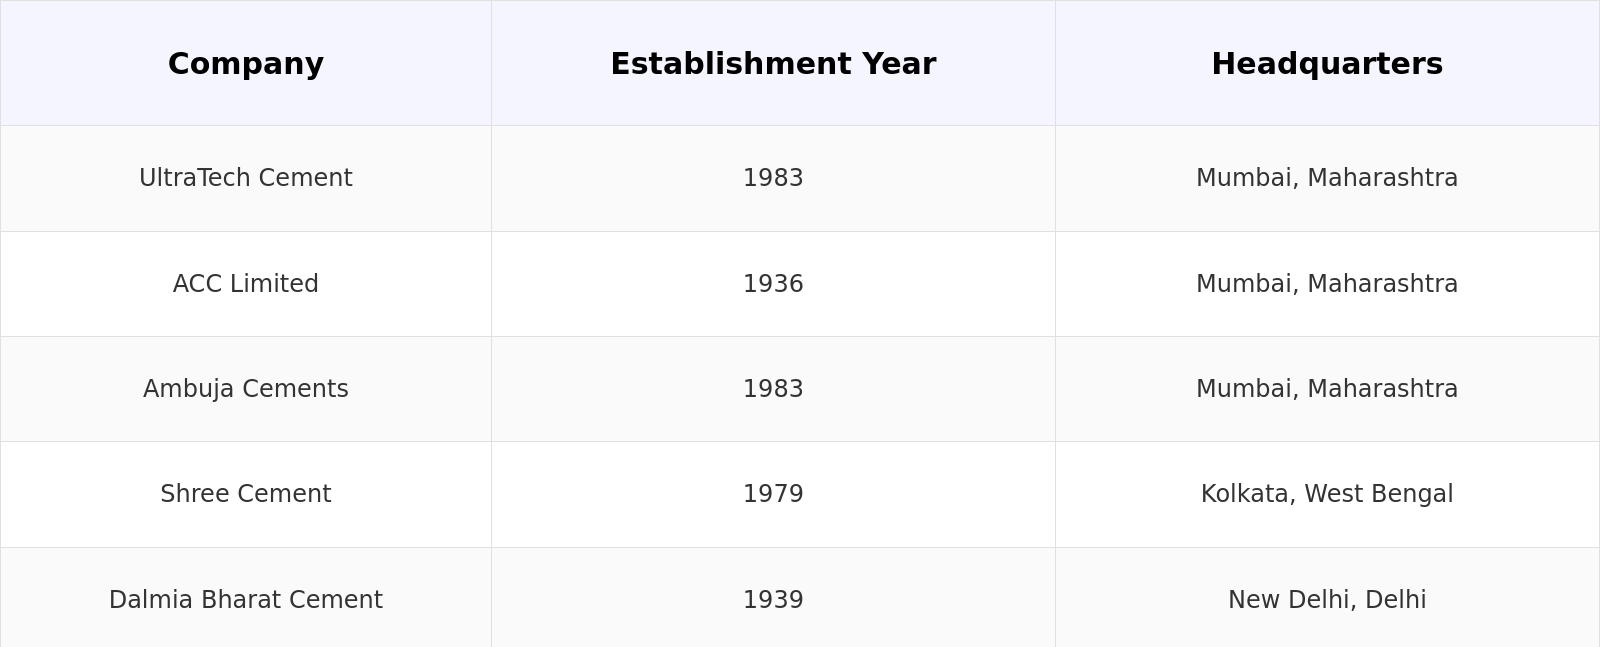Image resolution: width=1600 pixels, height=647 pixels.
Task: Select the ACC Limited company cell
Action: [245, 284]
